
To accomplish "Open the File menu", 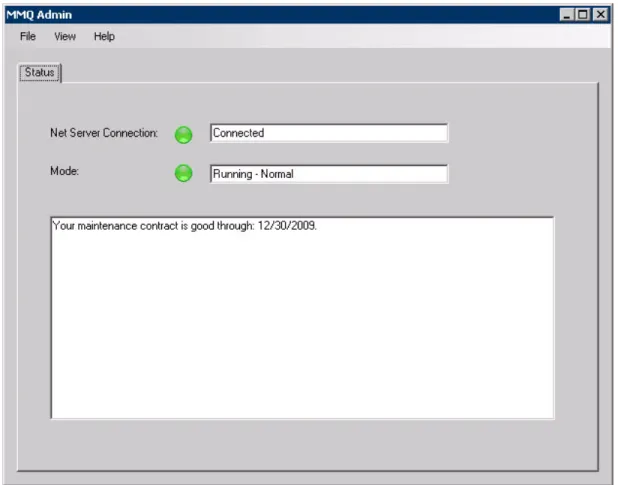I will coord(28,36).
